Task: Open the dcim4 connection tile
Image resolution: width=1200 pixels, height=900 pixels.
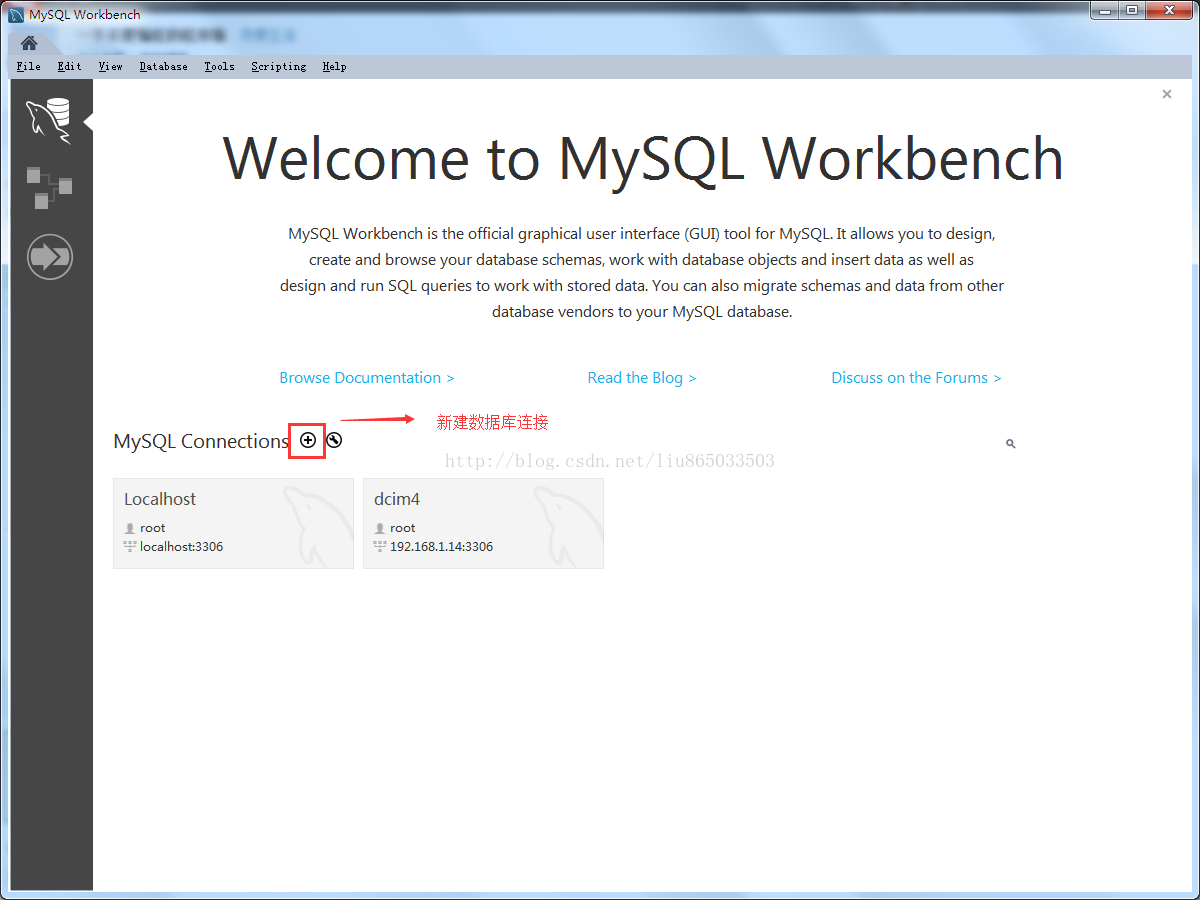Action: point(483,523)
